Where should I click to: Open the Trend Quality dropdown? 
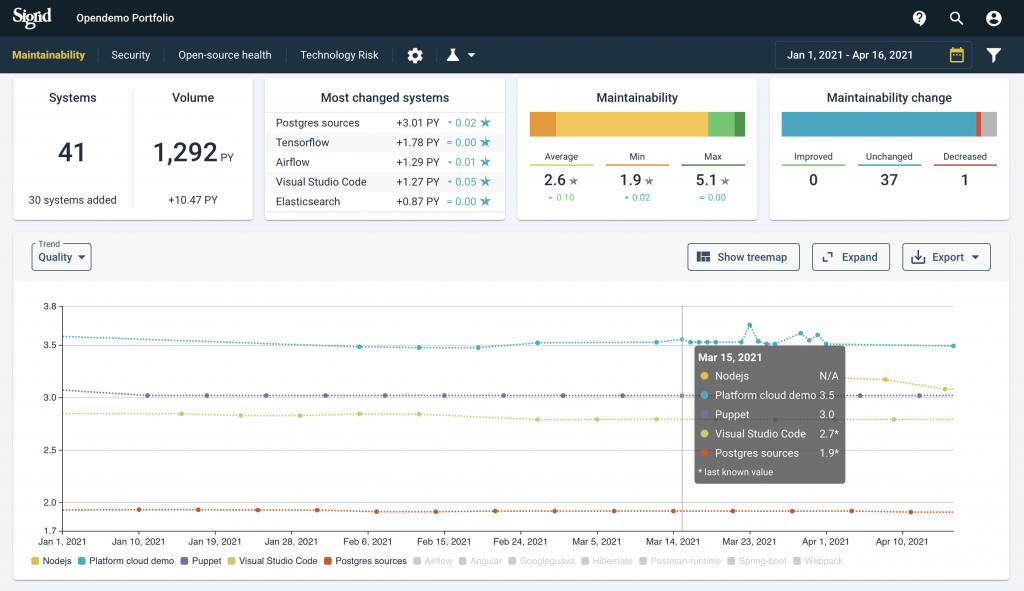coord(61,257)
